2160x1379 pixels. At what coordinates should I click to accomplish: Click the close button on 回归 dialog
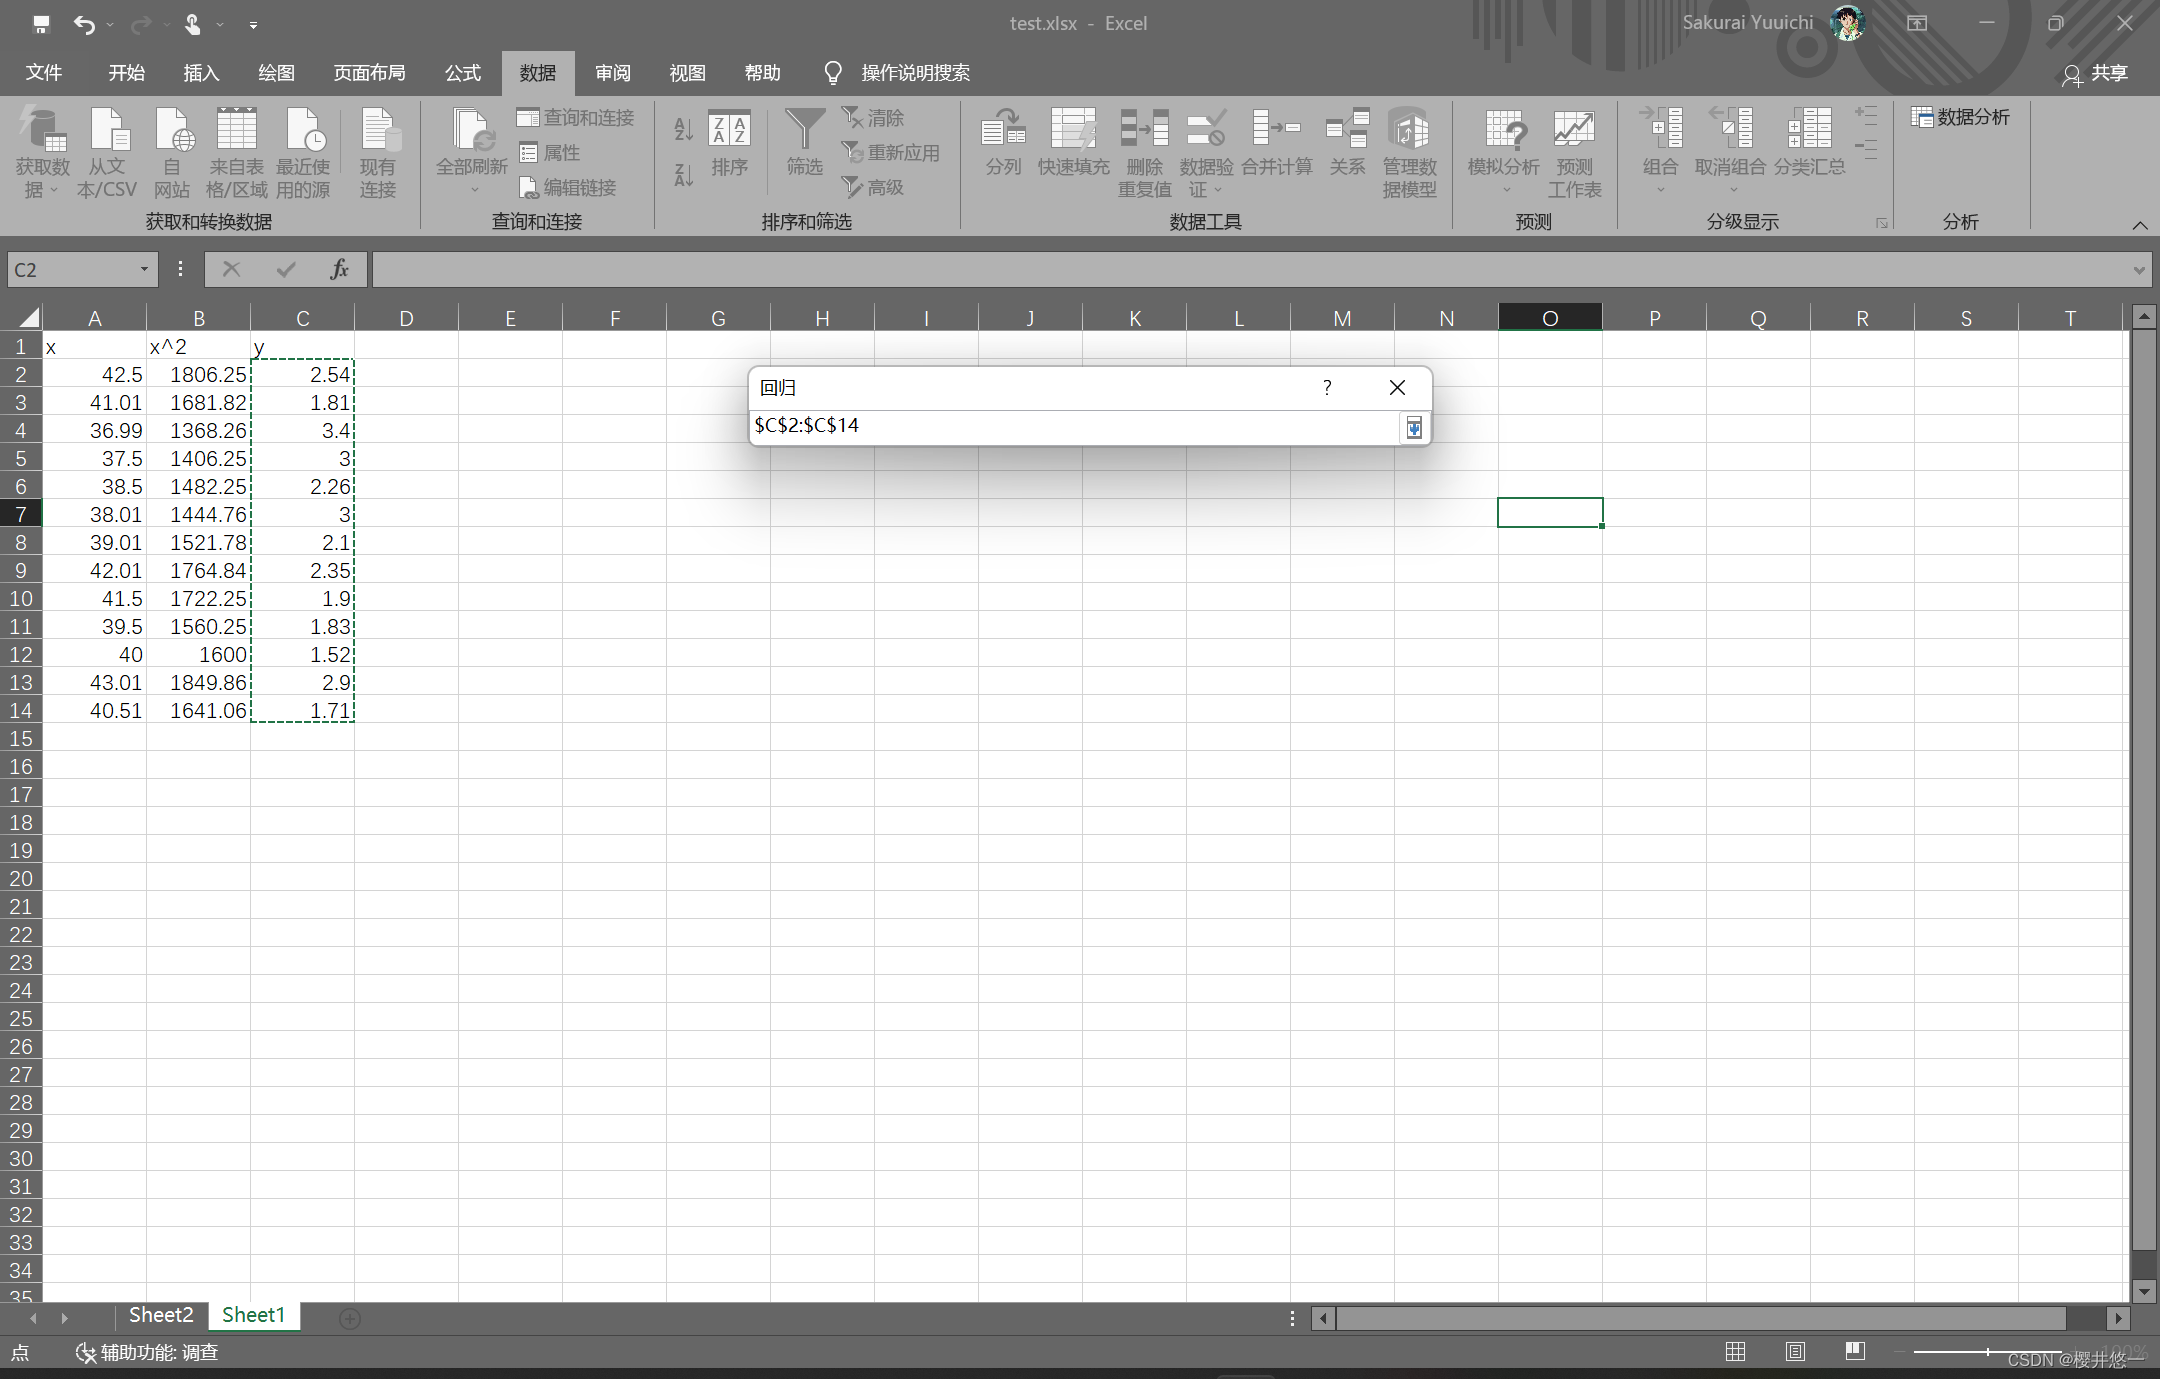click(1396, 387)
